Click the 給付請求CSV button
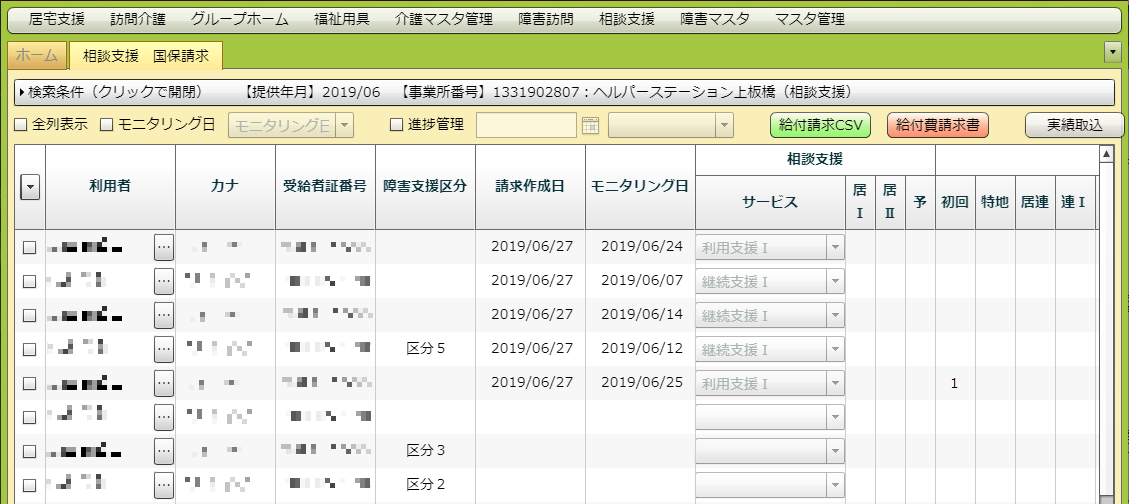This screenshot has height=504, width=1129. (x=820, y=125)
